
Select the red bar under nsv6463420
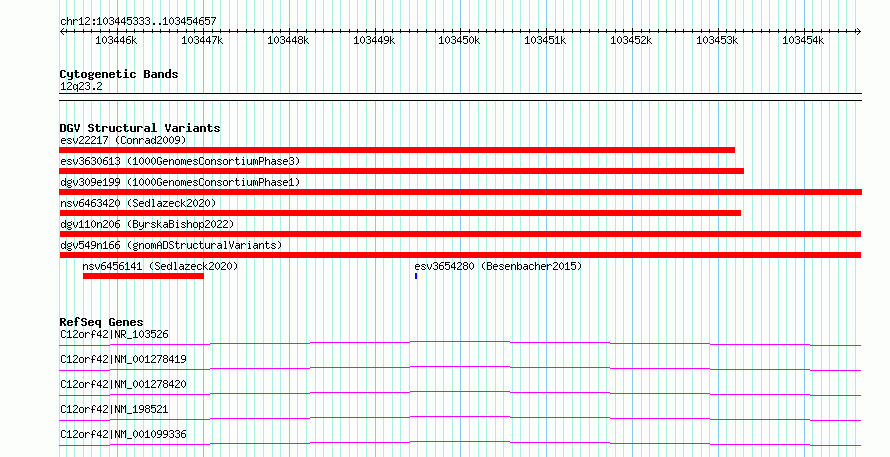coord(400,213)
